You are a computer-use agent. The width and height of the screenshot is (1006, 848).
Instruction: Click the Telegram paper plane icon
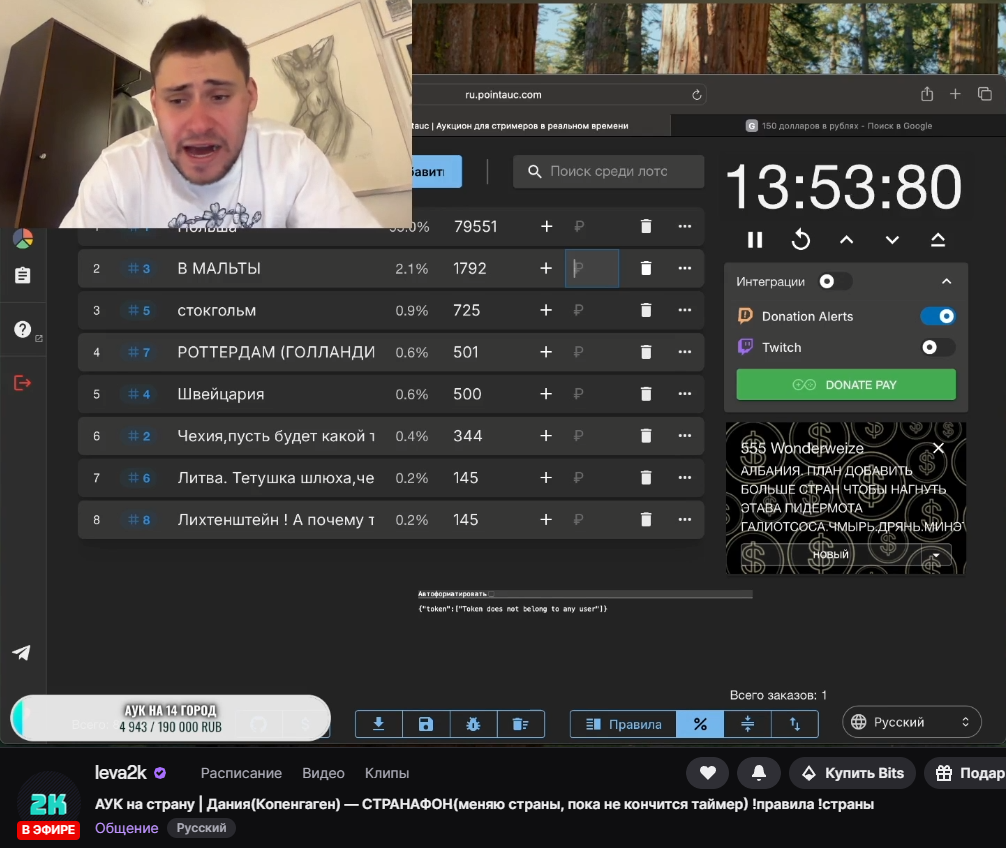click(22, 653)
